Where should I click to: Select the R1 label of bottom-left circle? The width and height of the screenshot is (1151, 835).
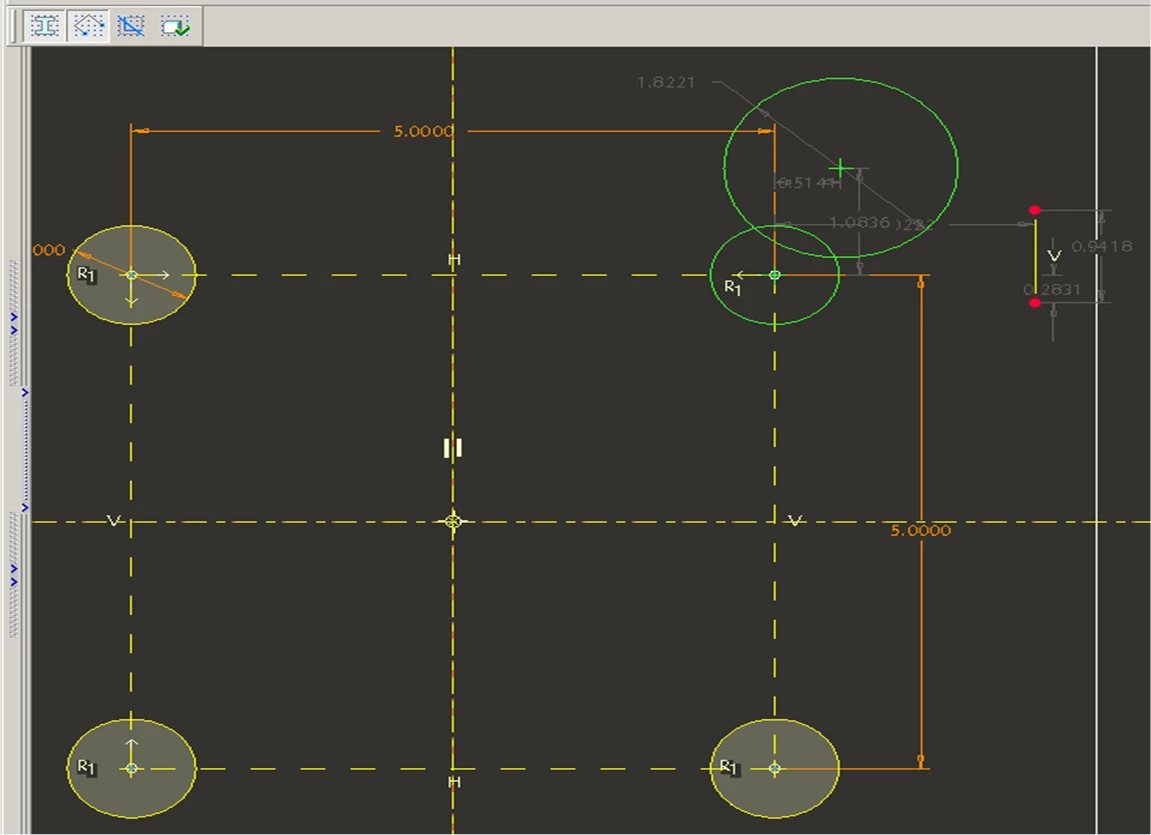(x=87, y=767)
